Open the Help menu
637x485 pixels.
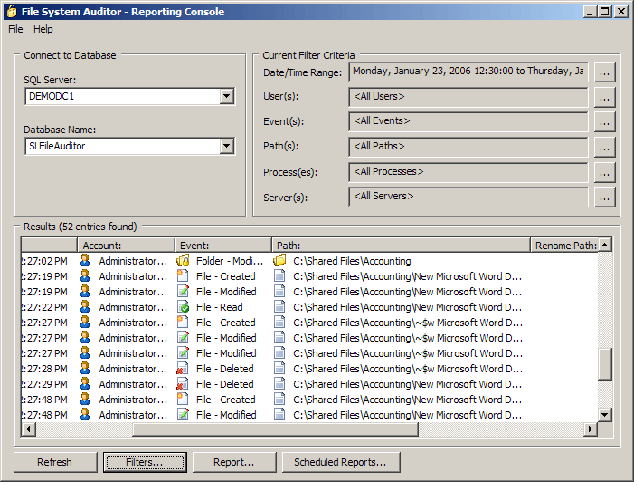[x=43, y=30]
